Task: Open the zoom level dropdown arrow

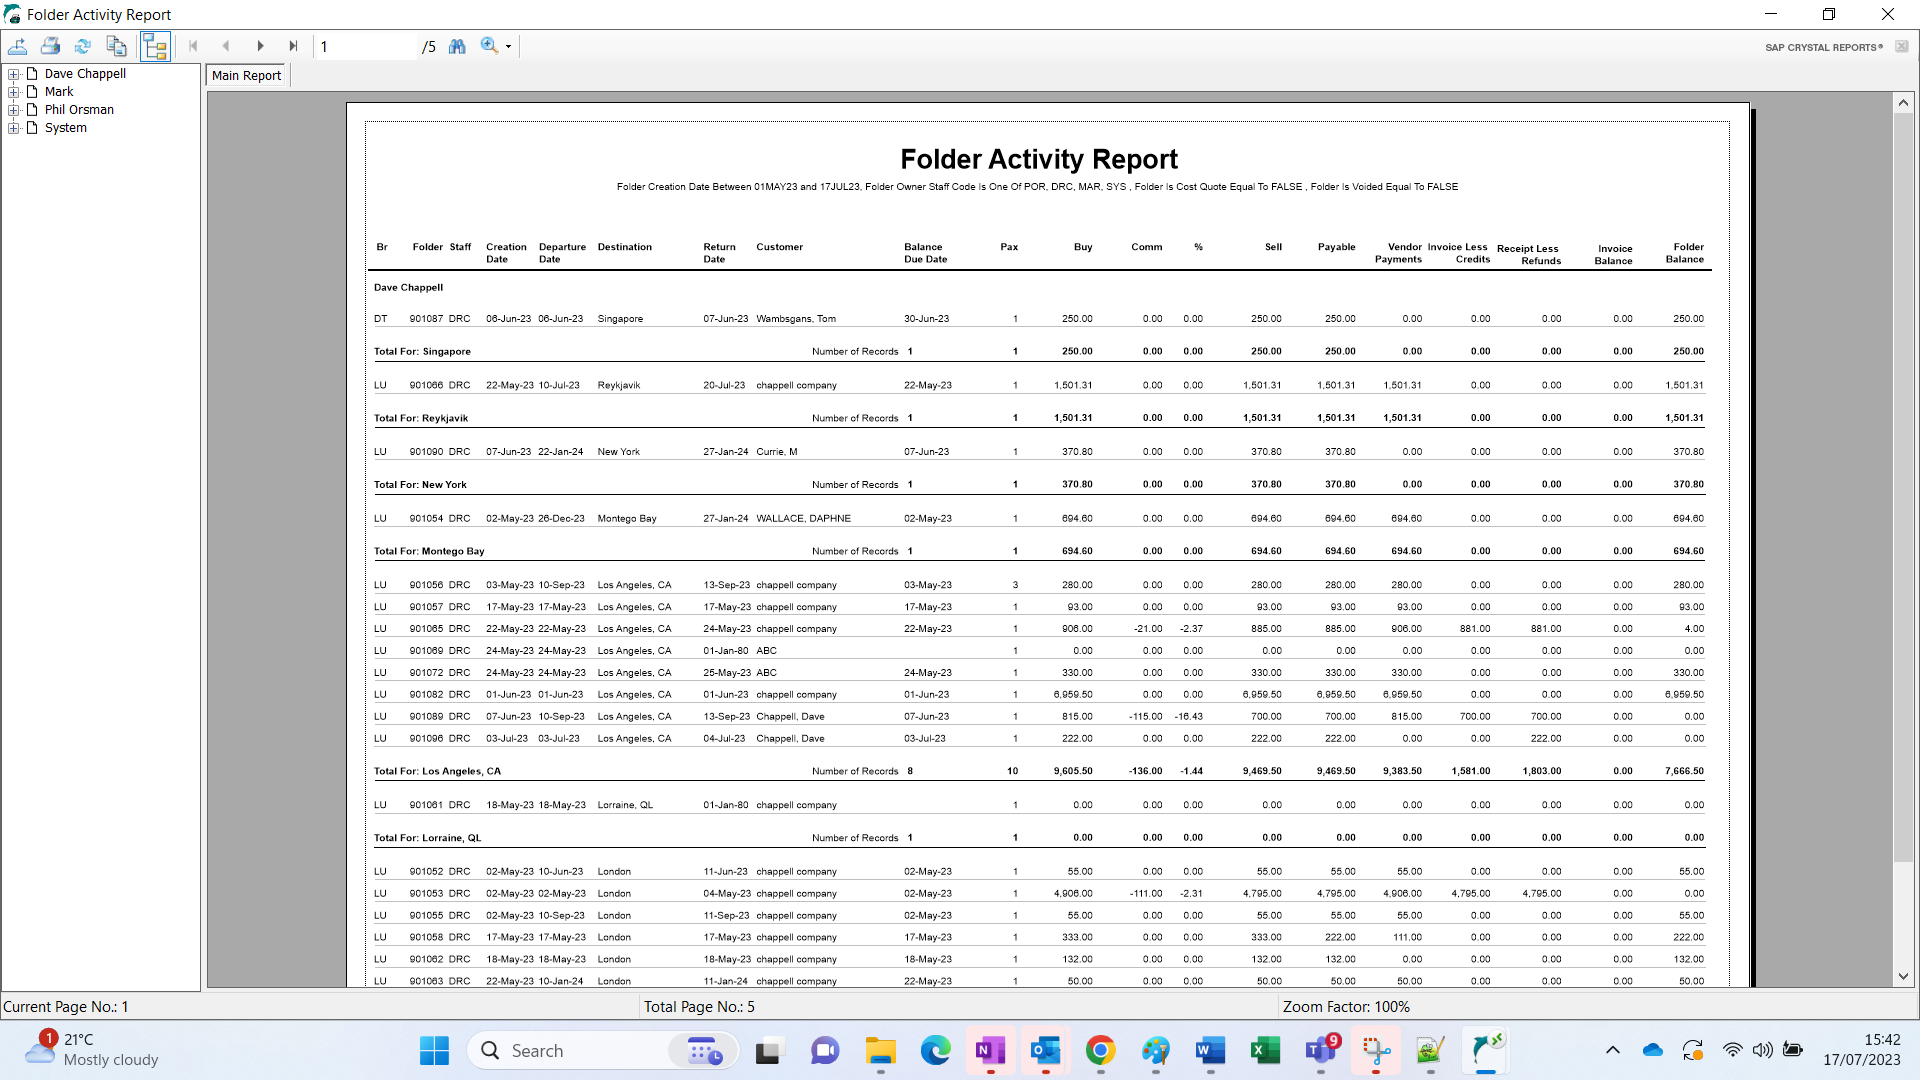Action: point(508,47)
